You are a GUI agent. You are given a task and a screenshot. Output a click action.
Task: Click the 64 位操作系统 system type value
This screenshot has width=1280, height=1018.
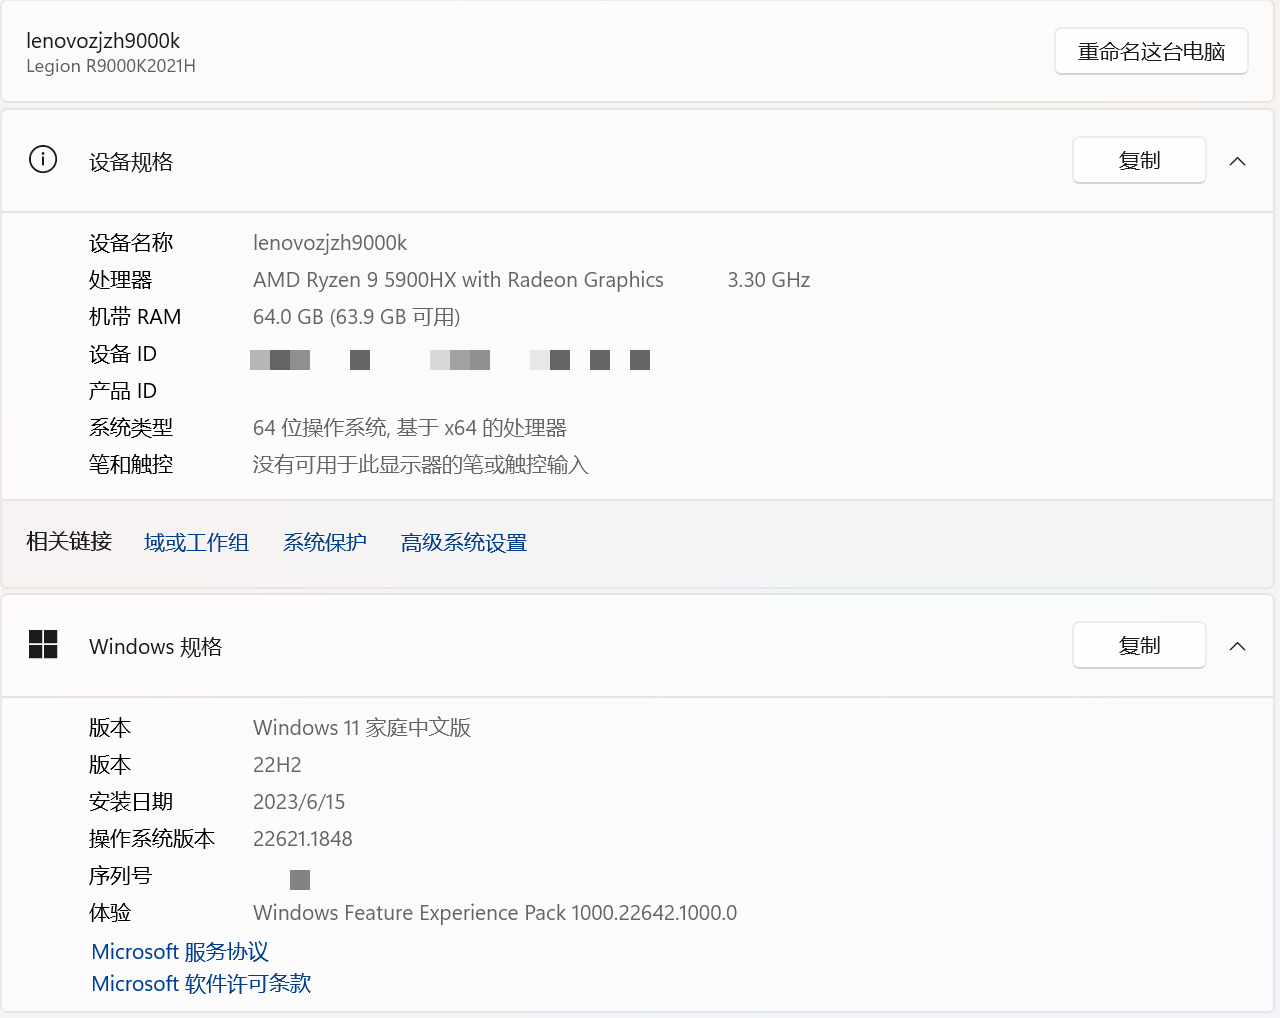pos(410,428)
